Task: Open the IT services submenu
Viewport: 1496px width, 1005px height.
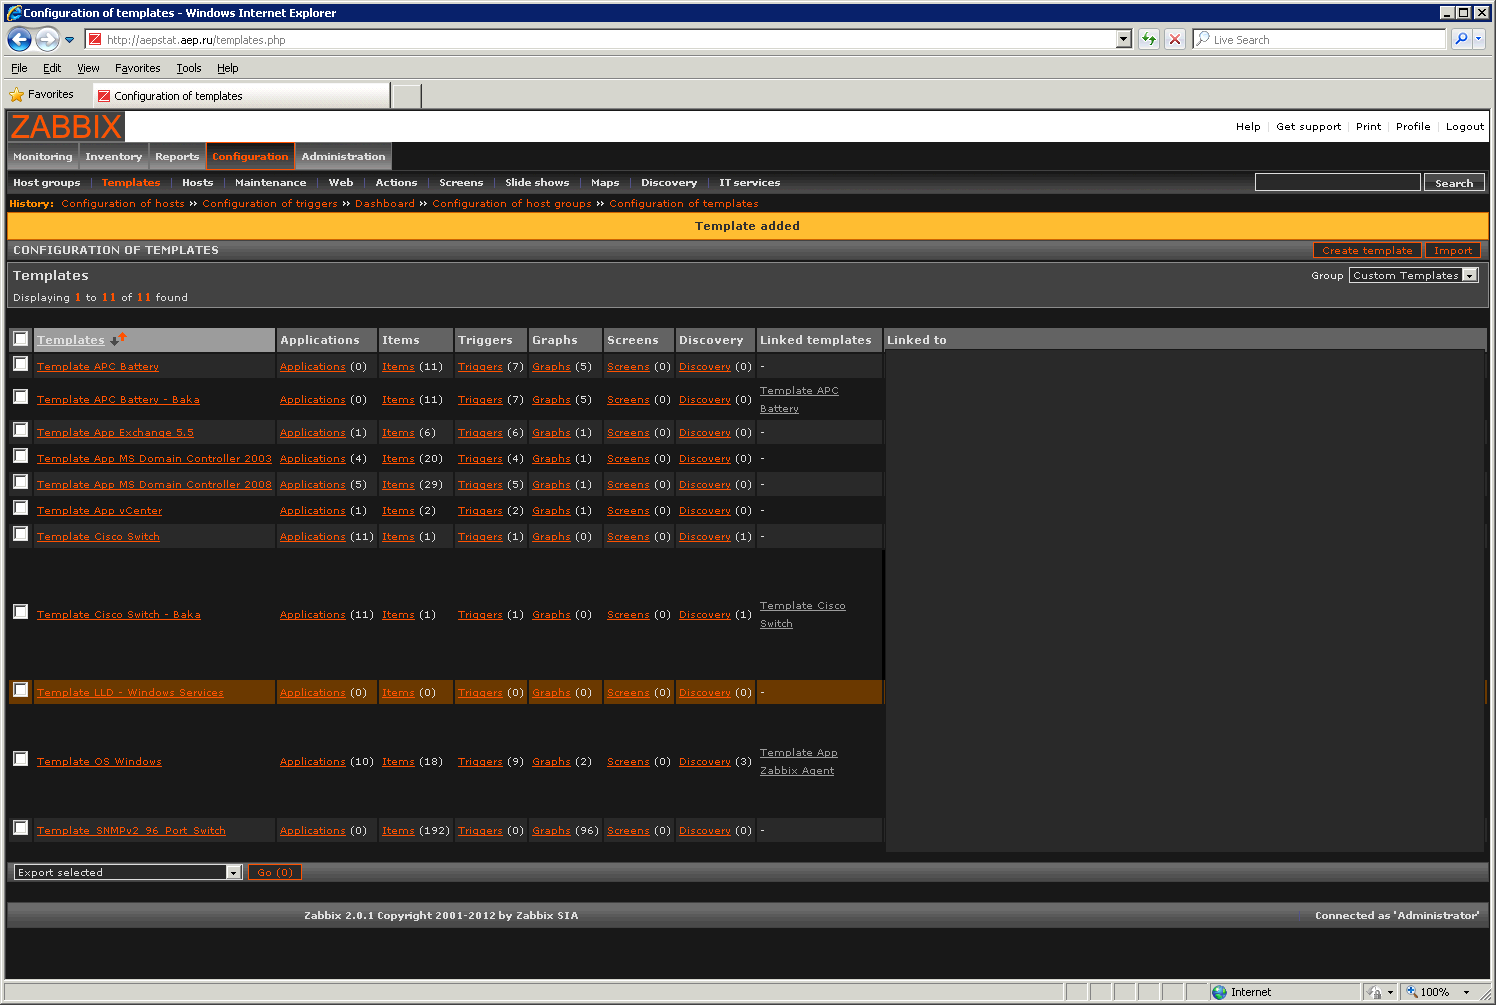Action: coord(749,183)
